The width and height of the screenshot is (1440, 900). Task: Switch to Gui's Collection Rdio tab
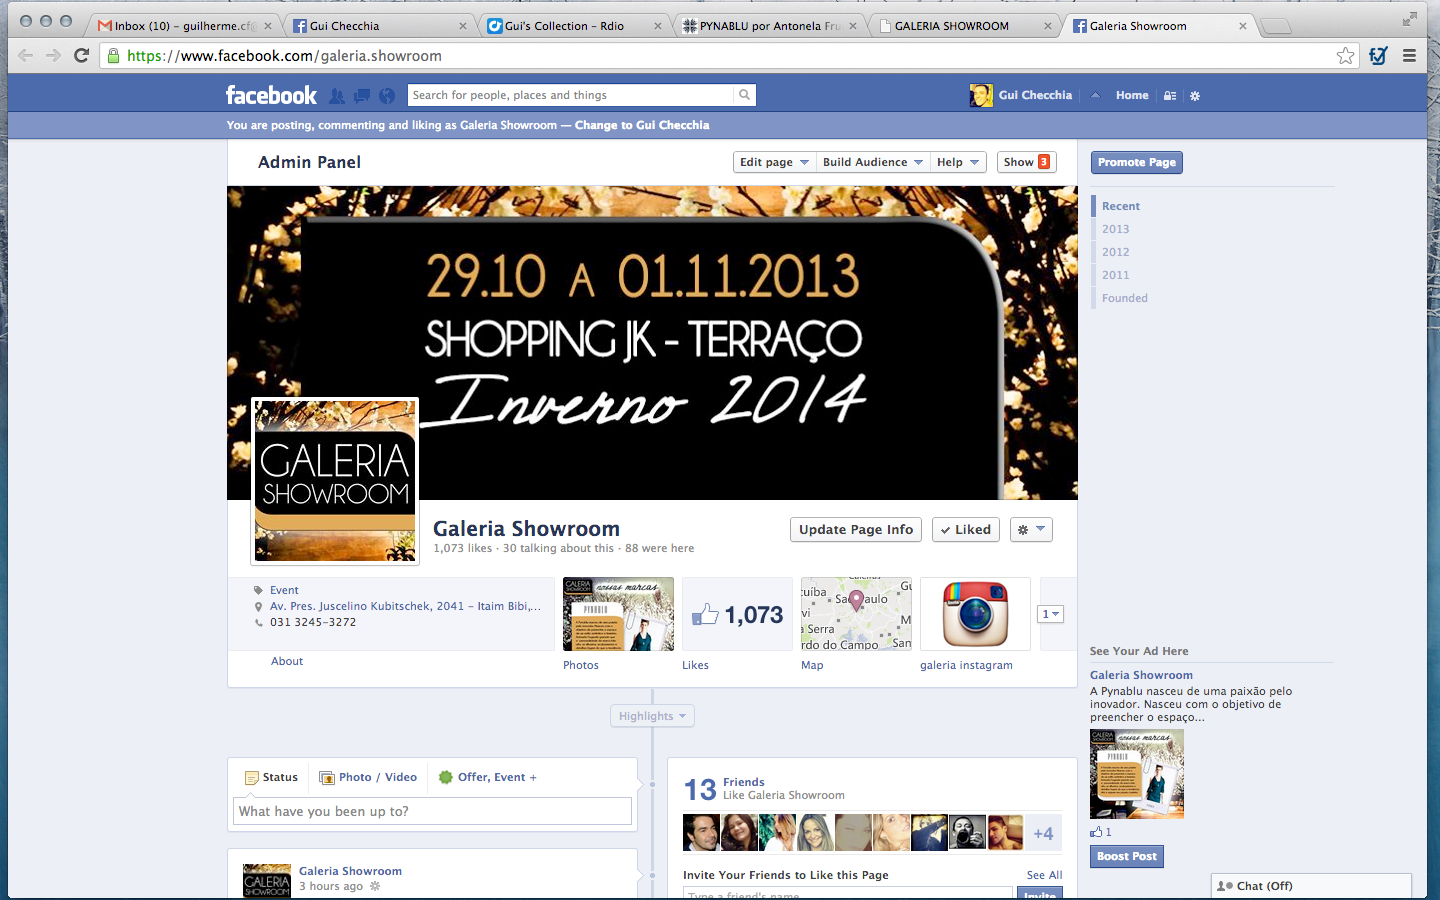click(574, 26)
